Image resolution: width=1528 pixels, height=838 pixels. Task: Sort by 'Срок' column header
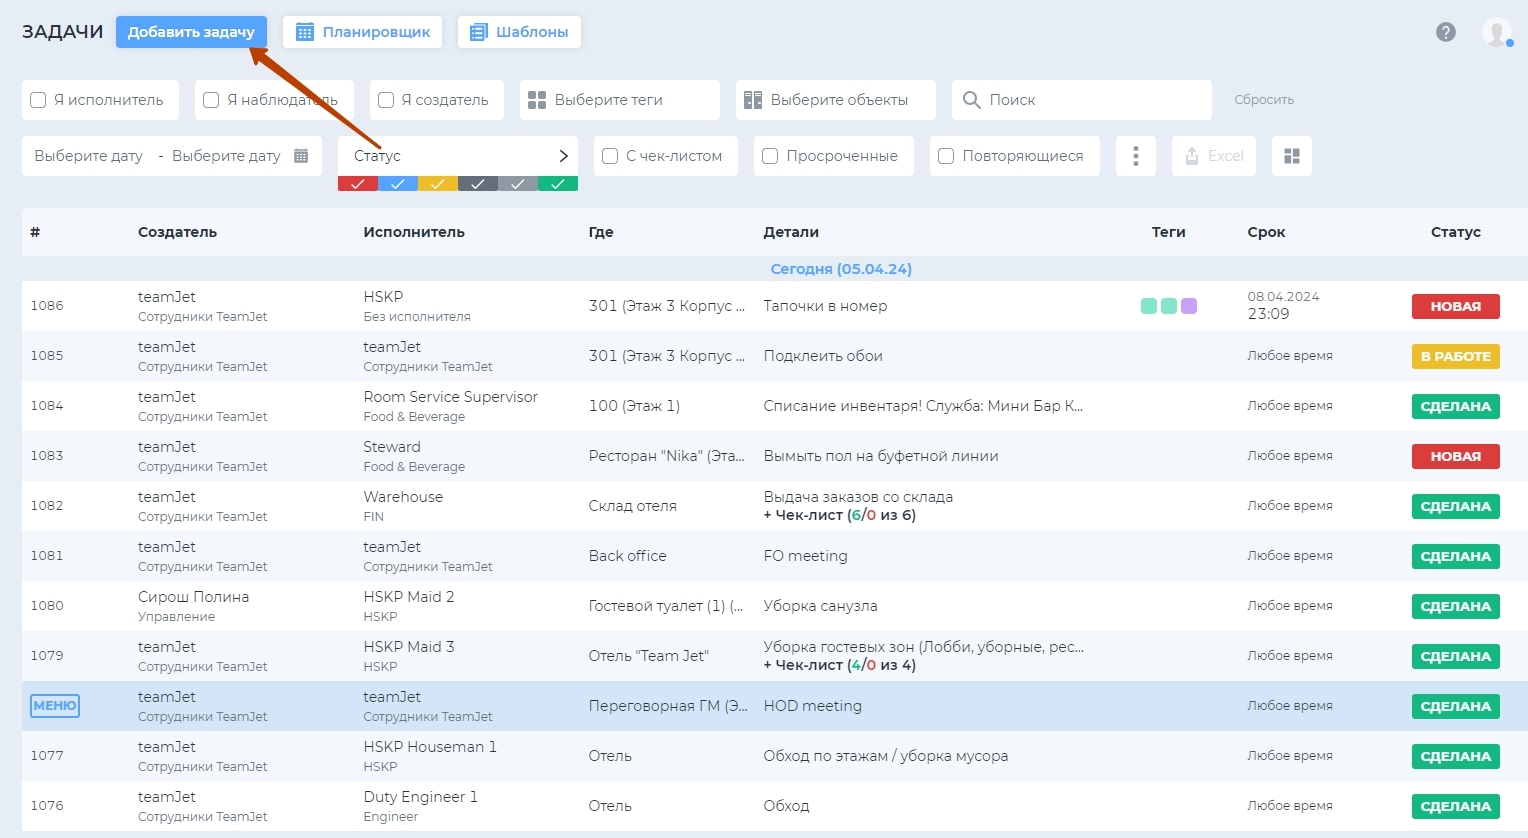pyautogui.click(x=1266, y=232)
